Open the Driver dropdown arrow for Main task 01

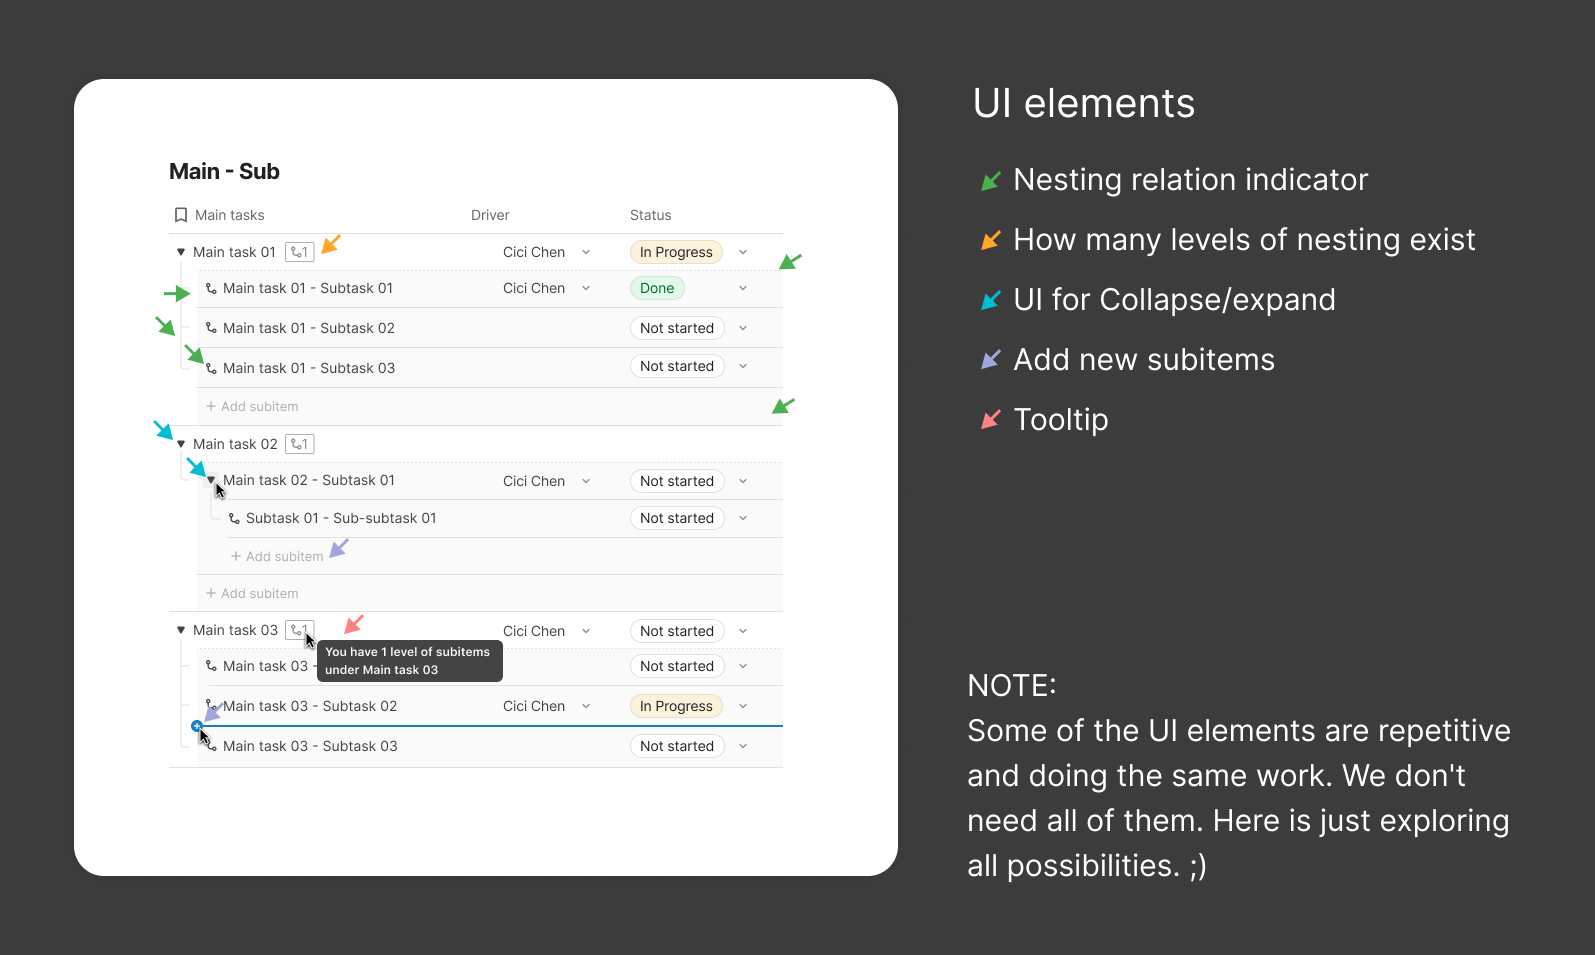point(586,252)
